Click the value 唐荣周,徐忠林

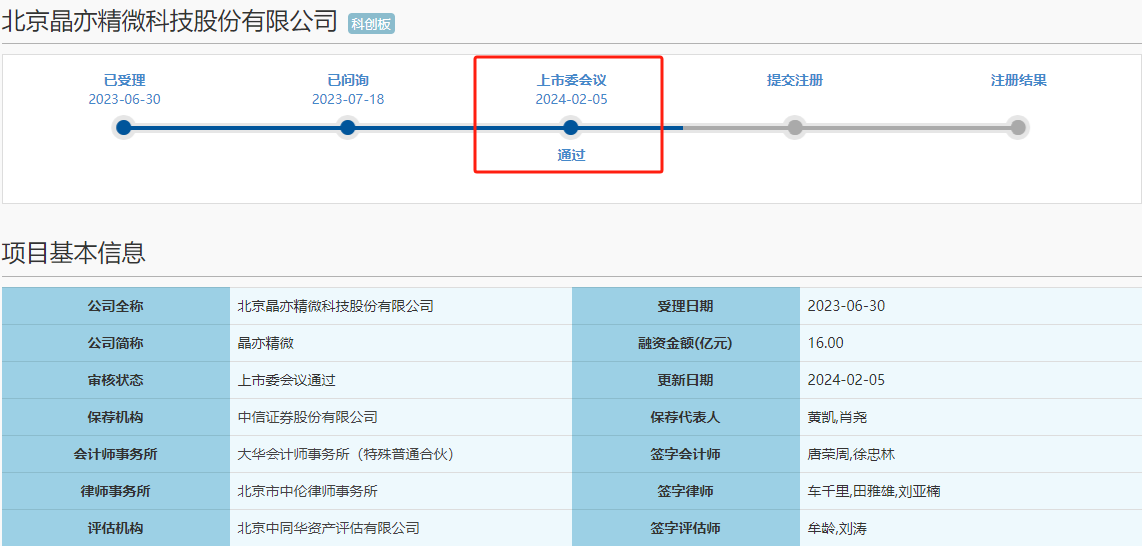click(851, 454)
